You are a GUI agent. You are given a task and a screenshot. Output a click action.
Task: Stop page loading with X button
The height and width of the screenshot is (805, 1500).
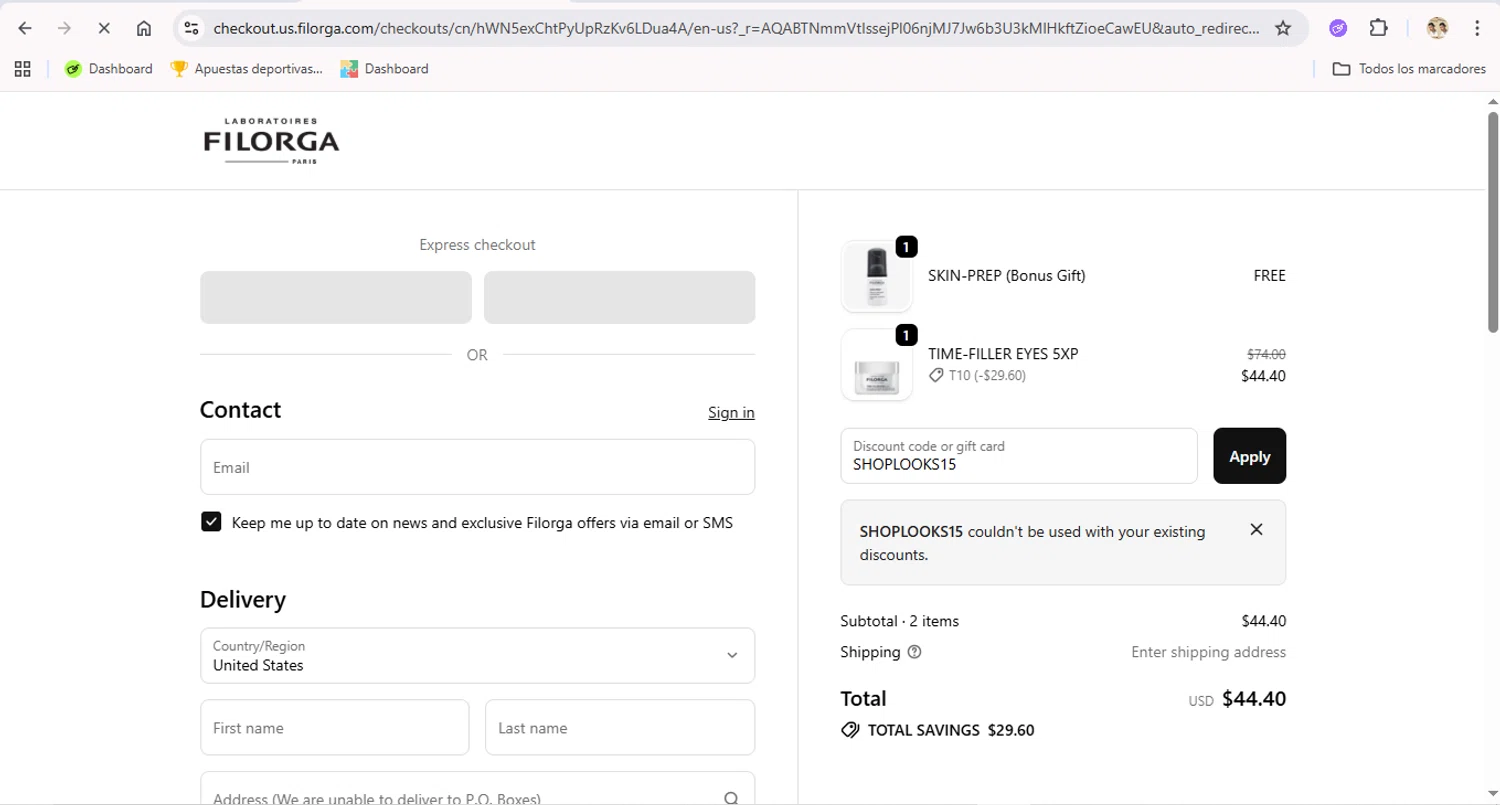(x=104, y=28)
